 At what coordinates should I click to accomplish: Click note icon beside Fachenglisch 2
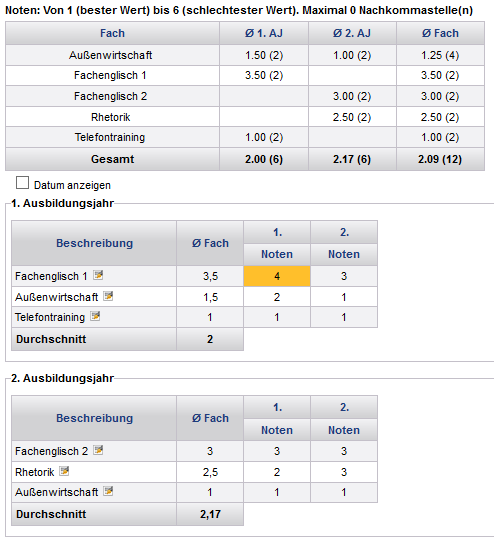pyautogui.click(x=98, y=450)
